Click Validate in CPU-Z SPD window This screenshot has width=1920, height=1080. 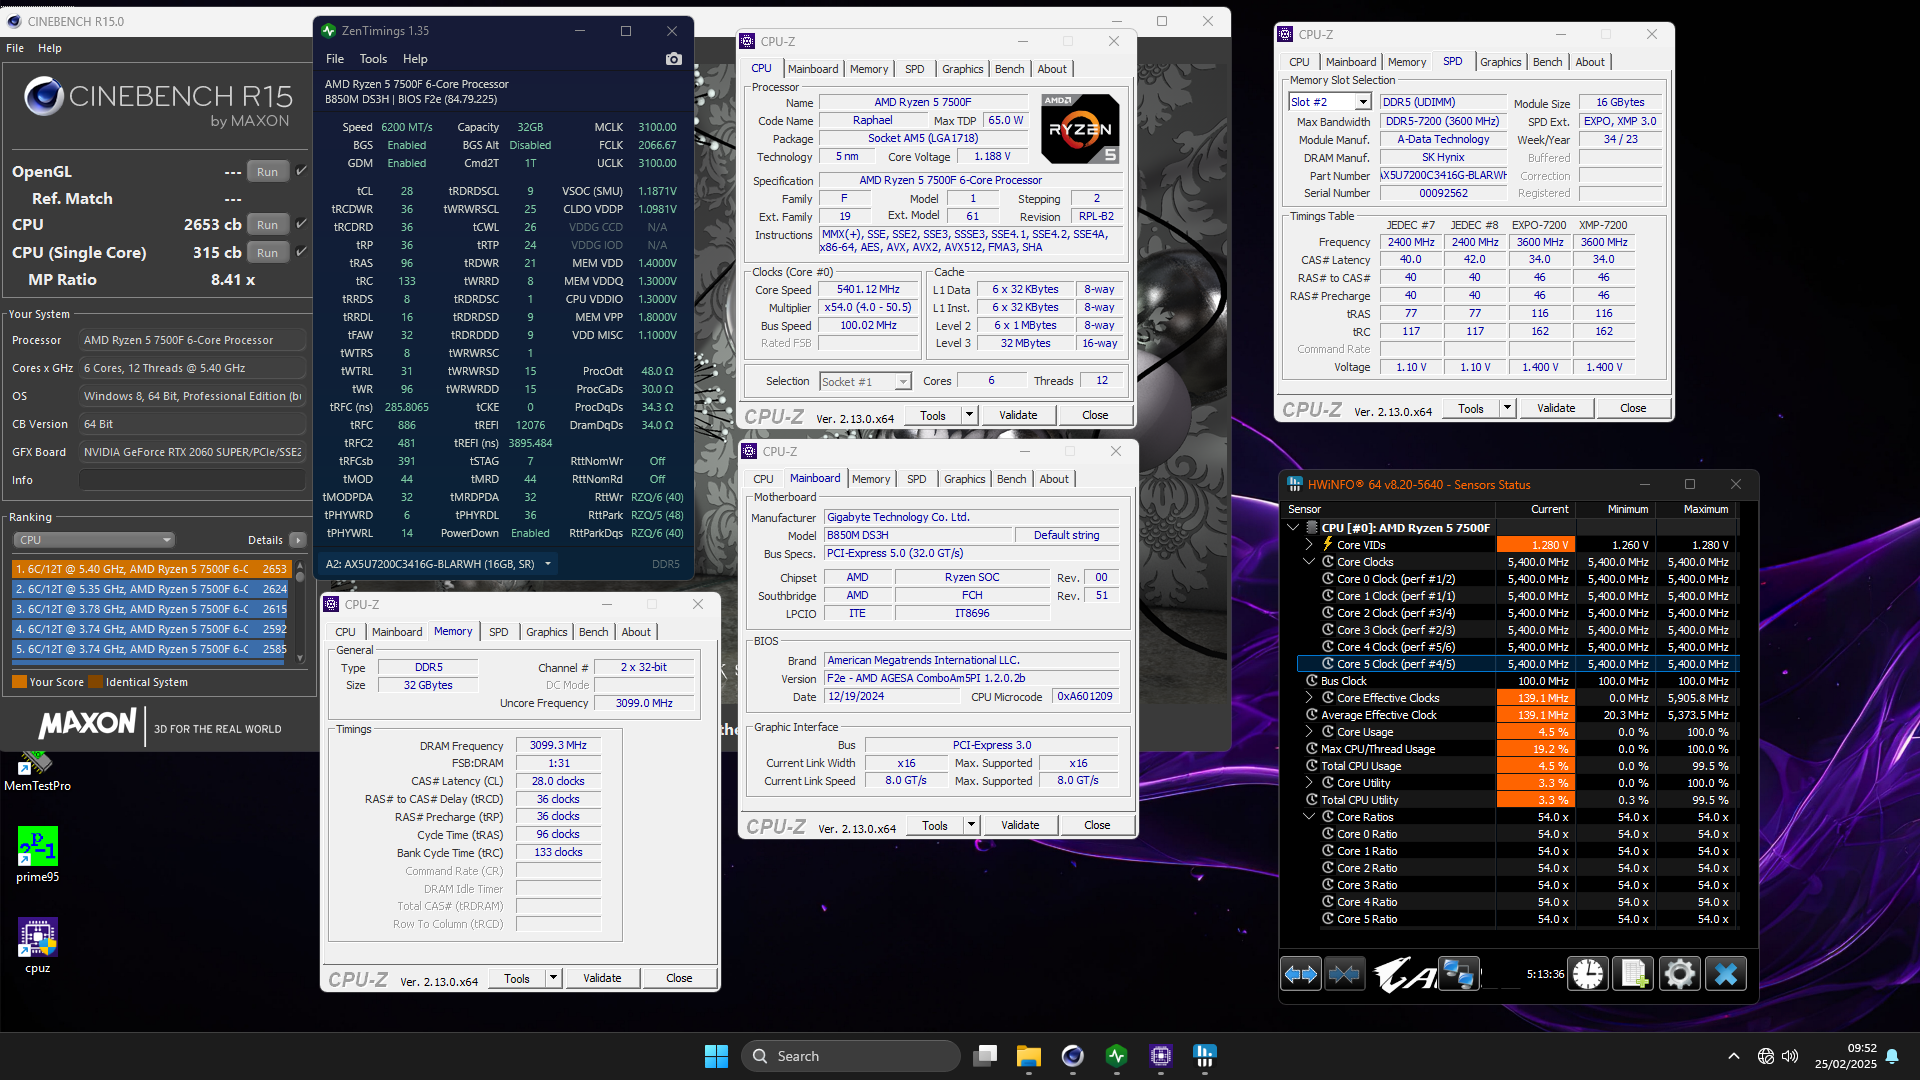click(x=1556, y=408)
